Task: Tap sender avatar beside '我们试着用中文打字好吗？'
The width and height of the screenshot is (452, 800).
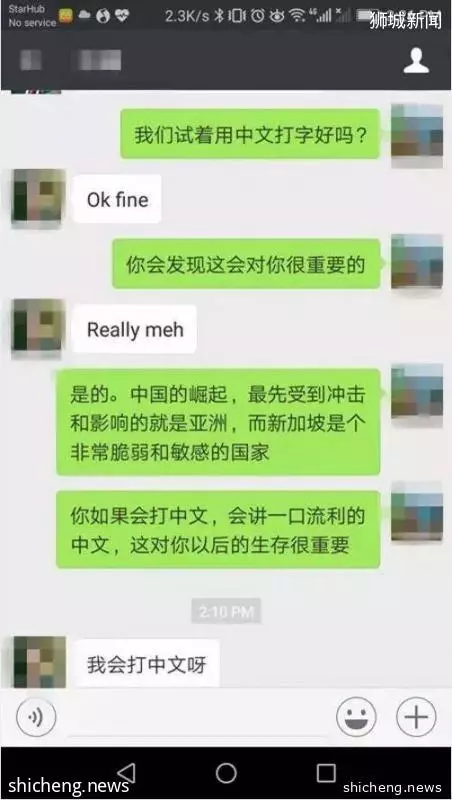Action: (x=417, y=135)
